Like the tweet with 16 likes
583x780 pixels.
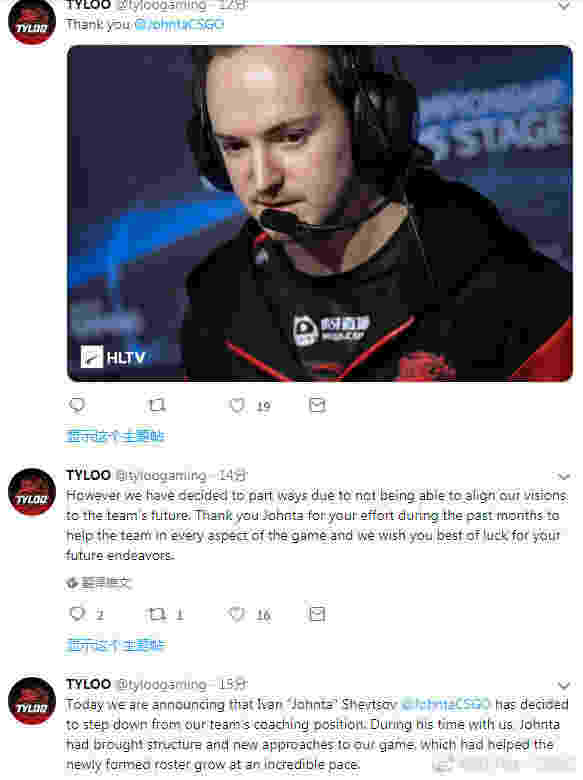pos(237,614)
